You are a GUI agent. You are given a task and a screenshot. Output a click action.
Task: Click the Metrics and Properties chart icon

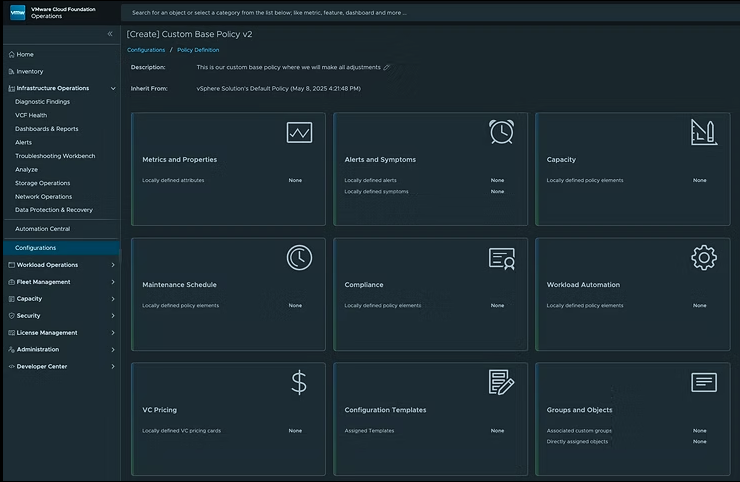point(299,132)
